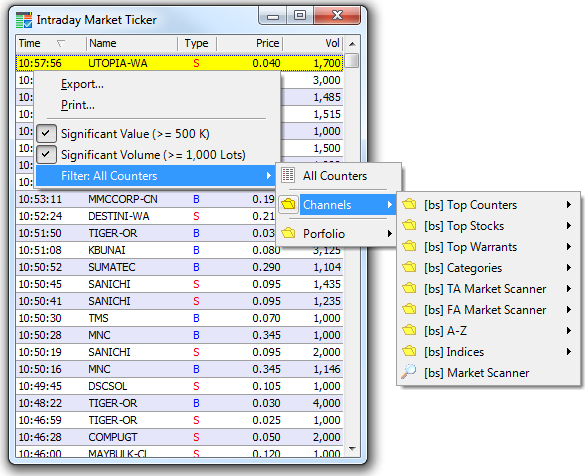Select the DSCSOL row
This screenshot has width=586, height=476.
click(179, 386)
